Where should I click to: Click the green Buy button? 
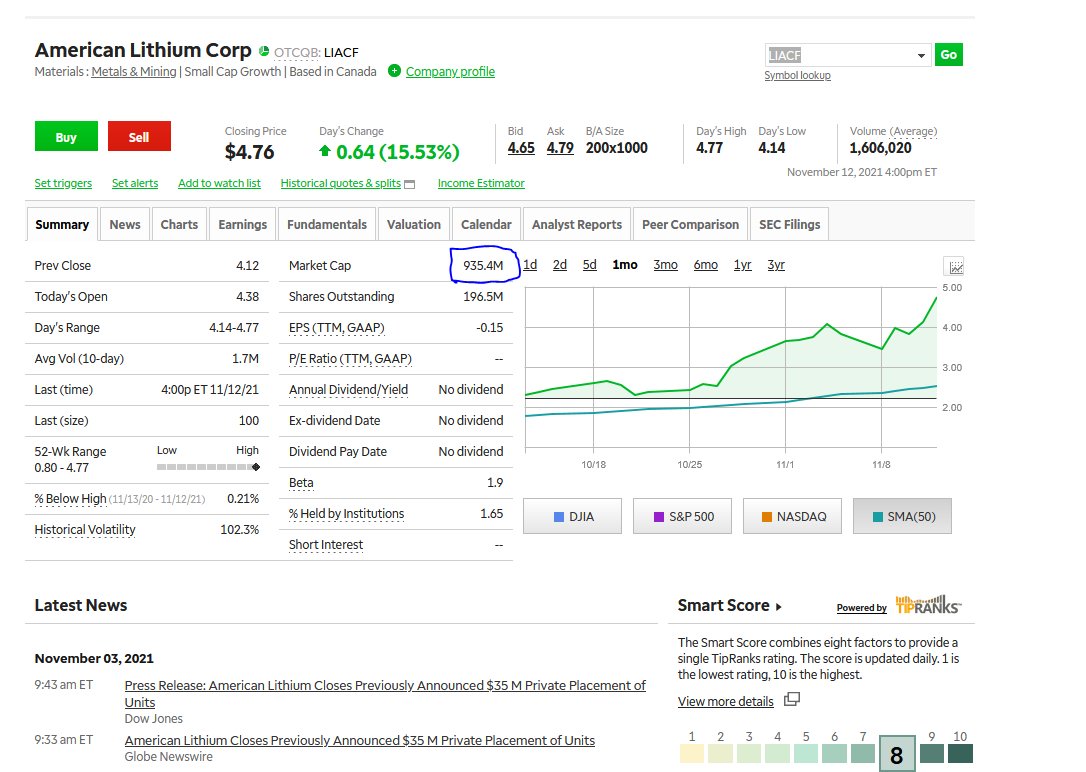[66, 136]
